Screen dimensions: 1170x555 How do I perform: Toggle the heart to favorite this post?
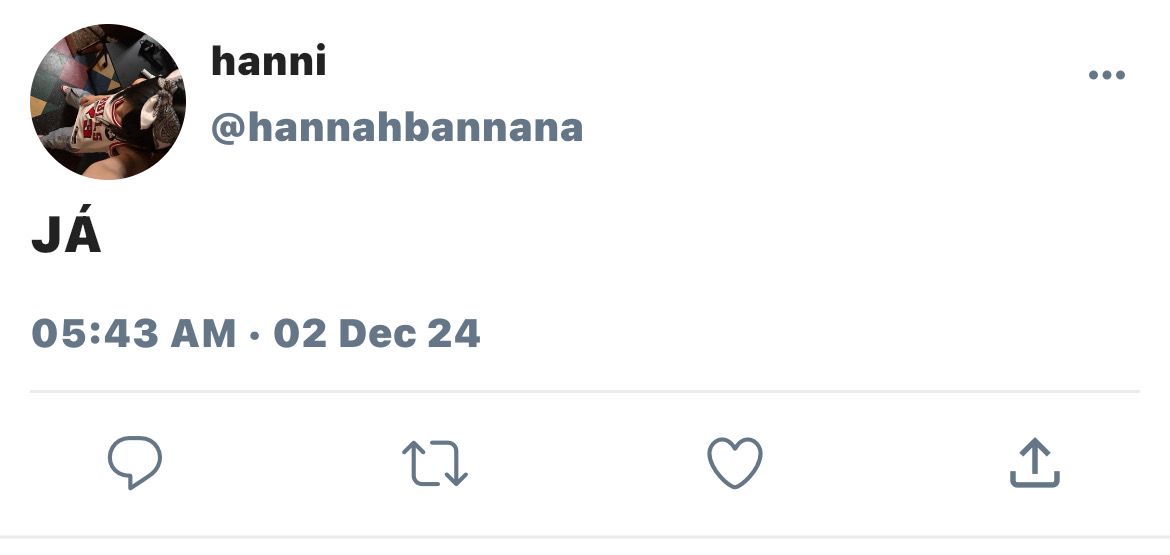coord(735,462)
